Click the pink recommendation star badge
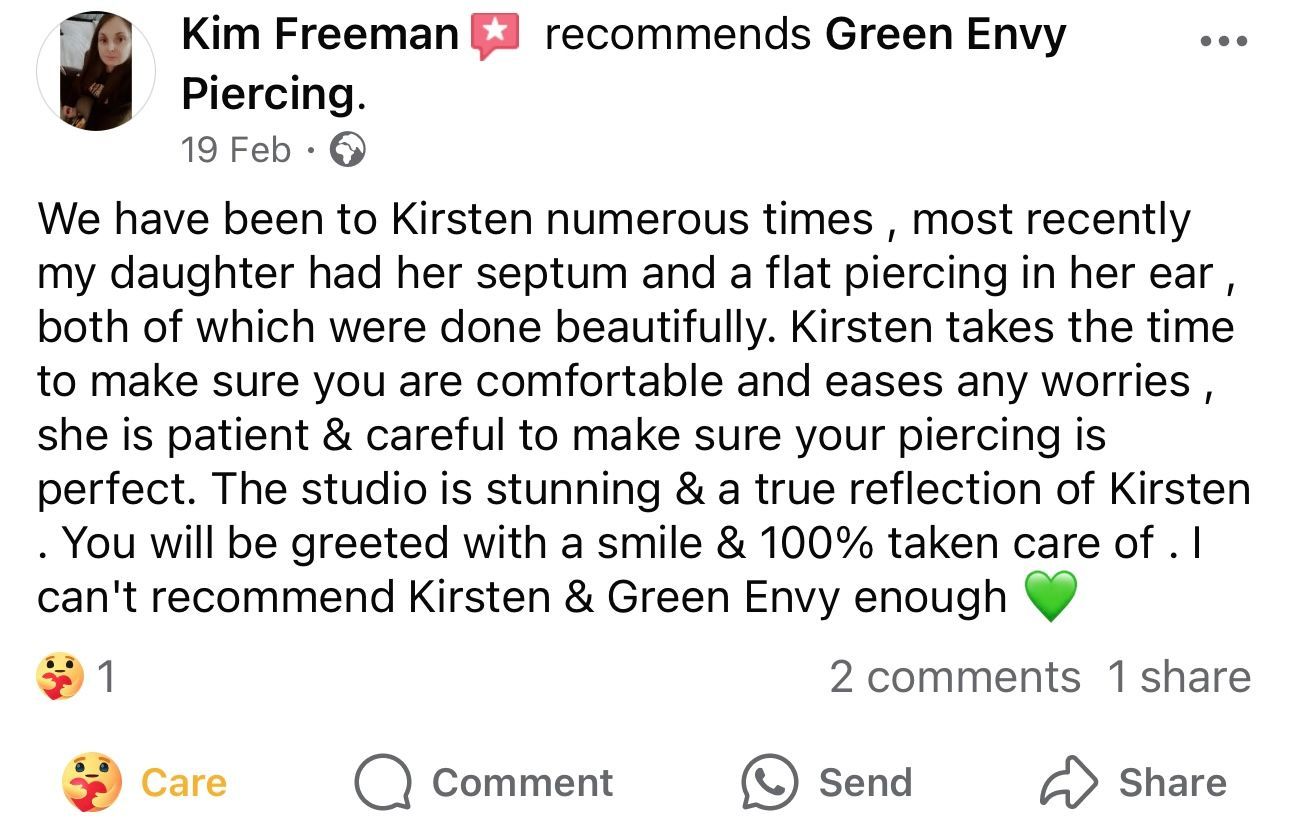Screen dimensions: 1290x818 coord(495,37)
